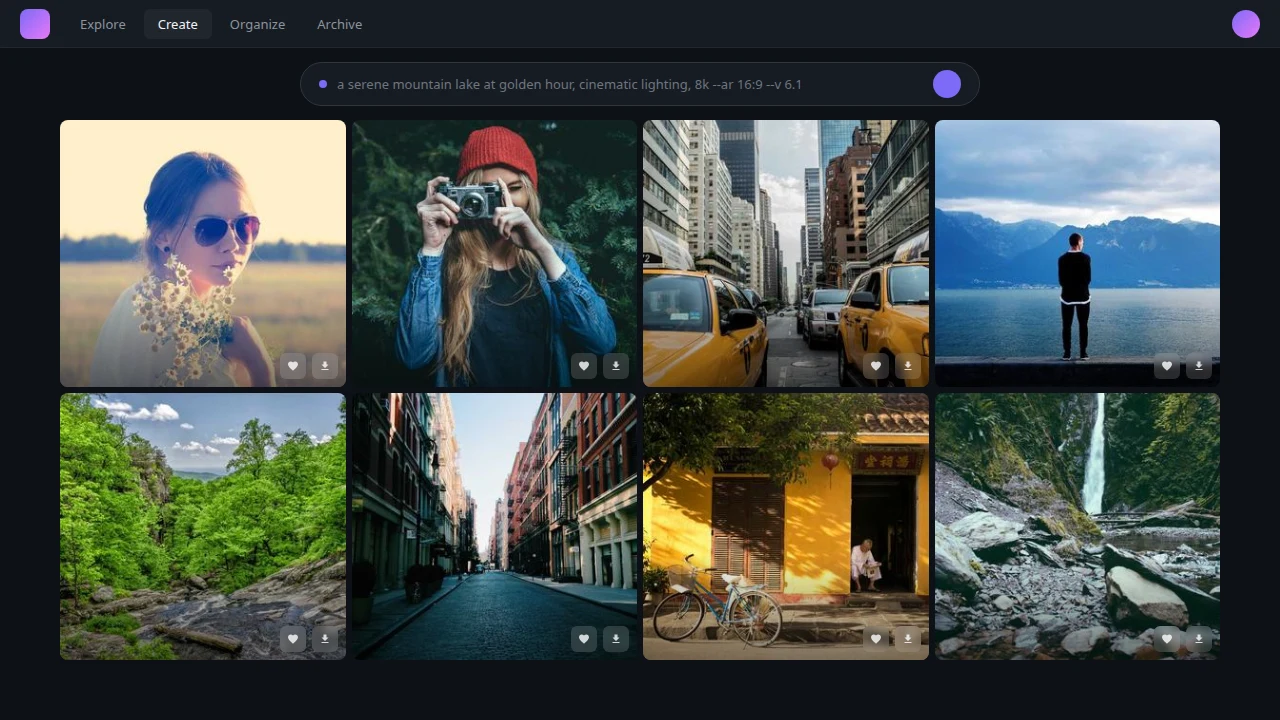Download the yellow storefront bicycle image
The image size is (1280, 720).
click(x=908, y=638)
